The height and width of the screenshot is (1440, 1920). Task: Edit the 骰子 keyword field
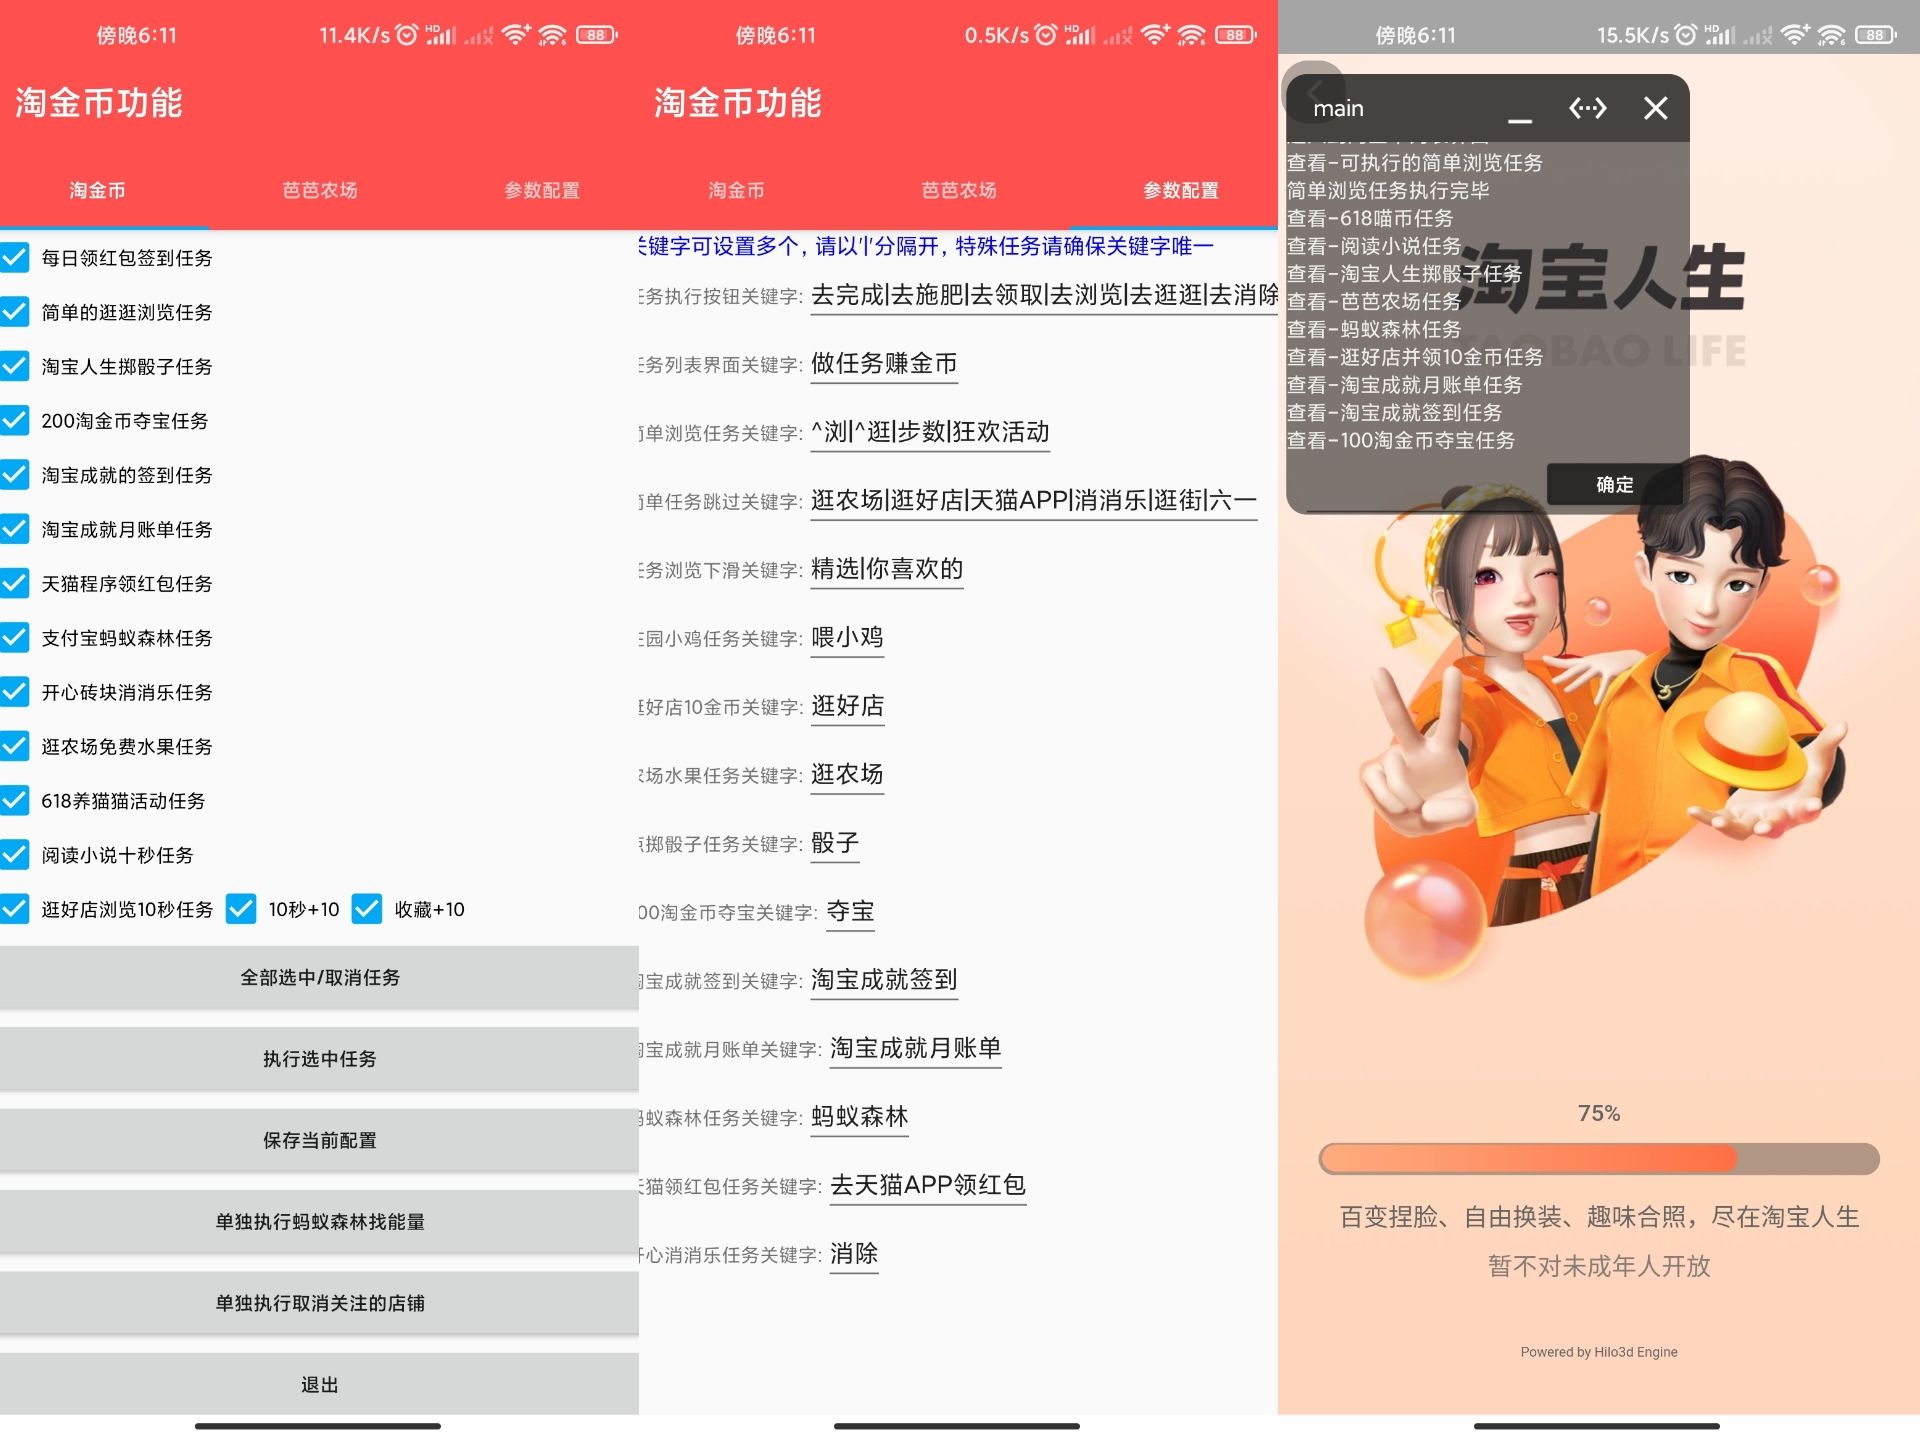pos(835,843)
